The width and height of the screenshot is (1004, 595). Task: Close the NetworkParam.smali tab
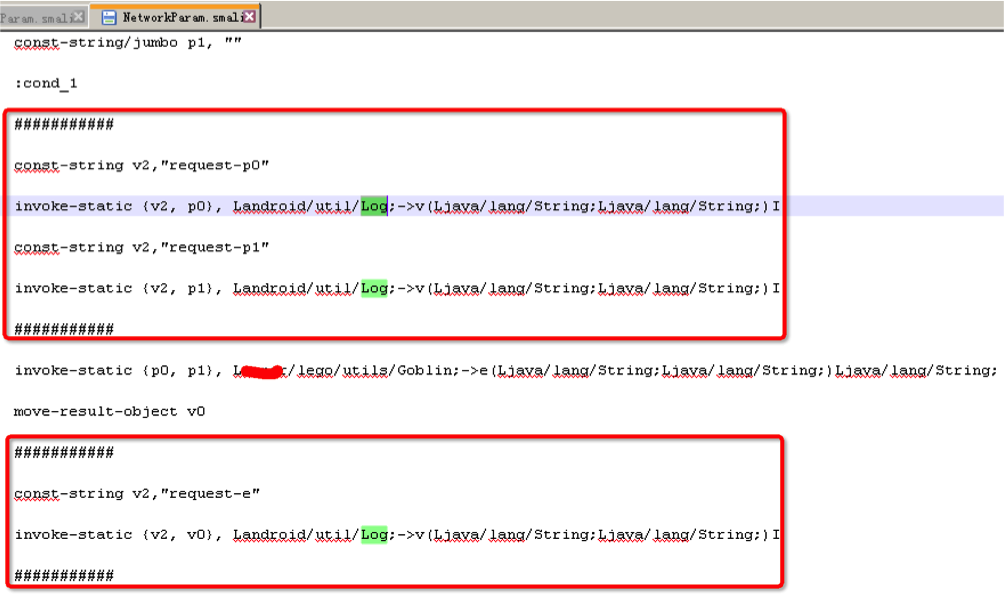coord(250,17)
